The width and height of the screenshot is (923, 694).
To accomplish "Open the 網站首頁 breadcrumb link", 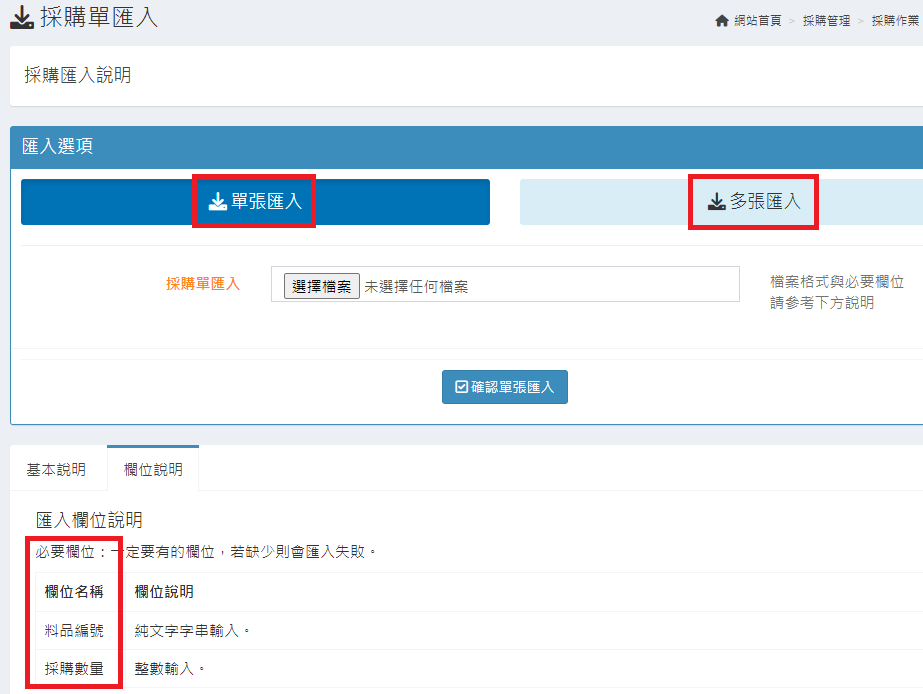I will (757, 21).
